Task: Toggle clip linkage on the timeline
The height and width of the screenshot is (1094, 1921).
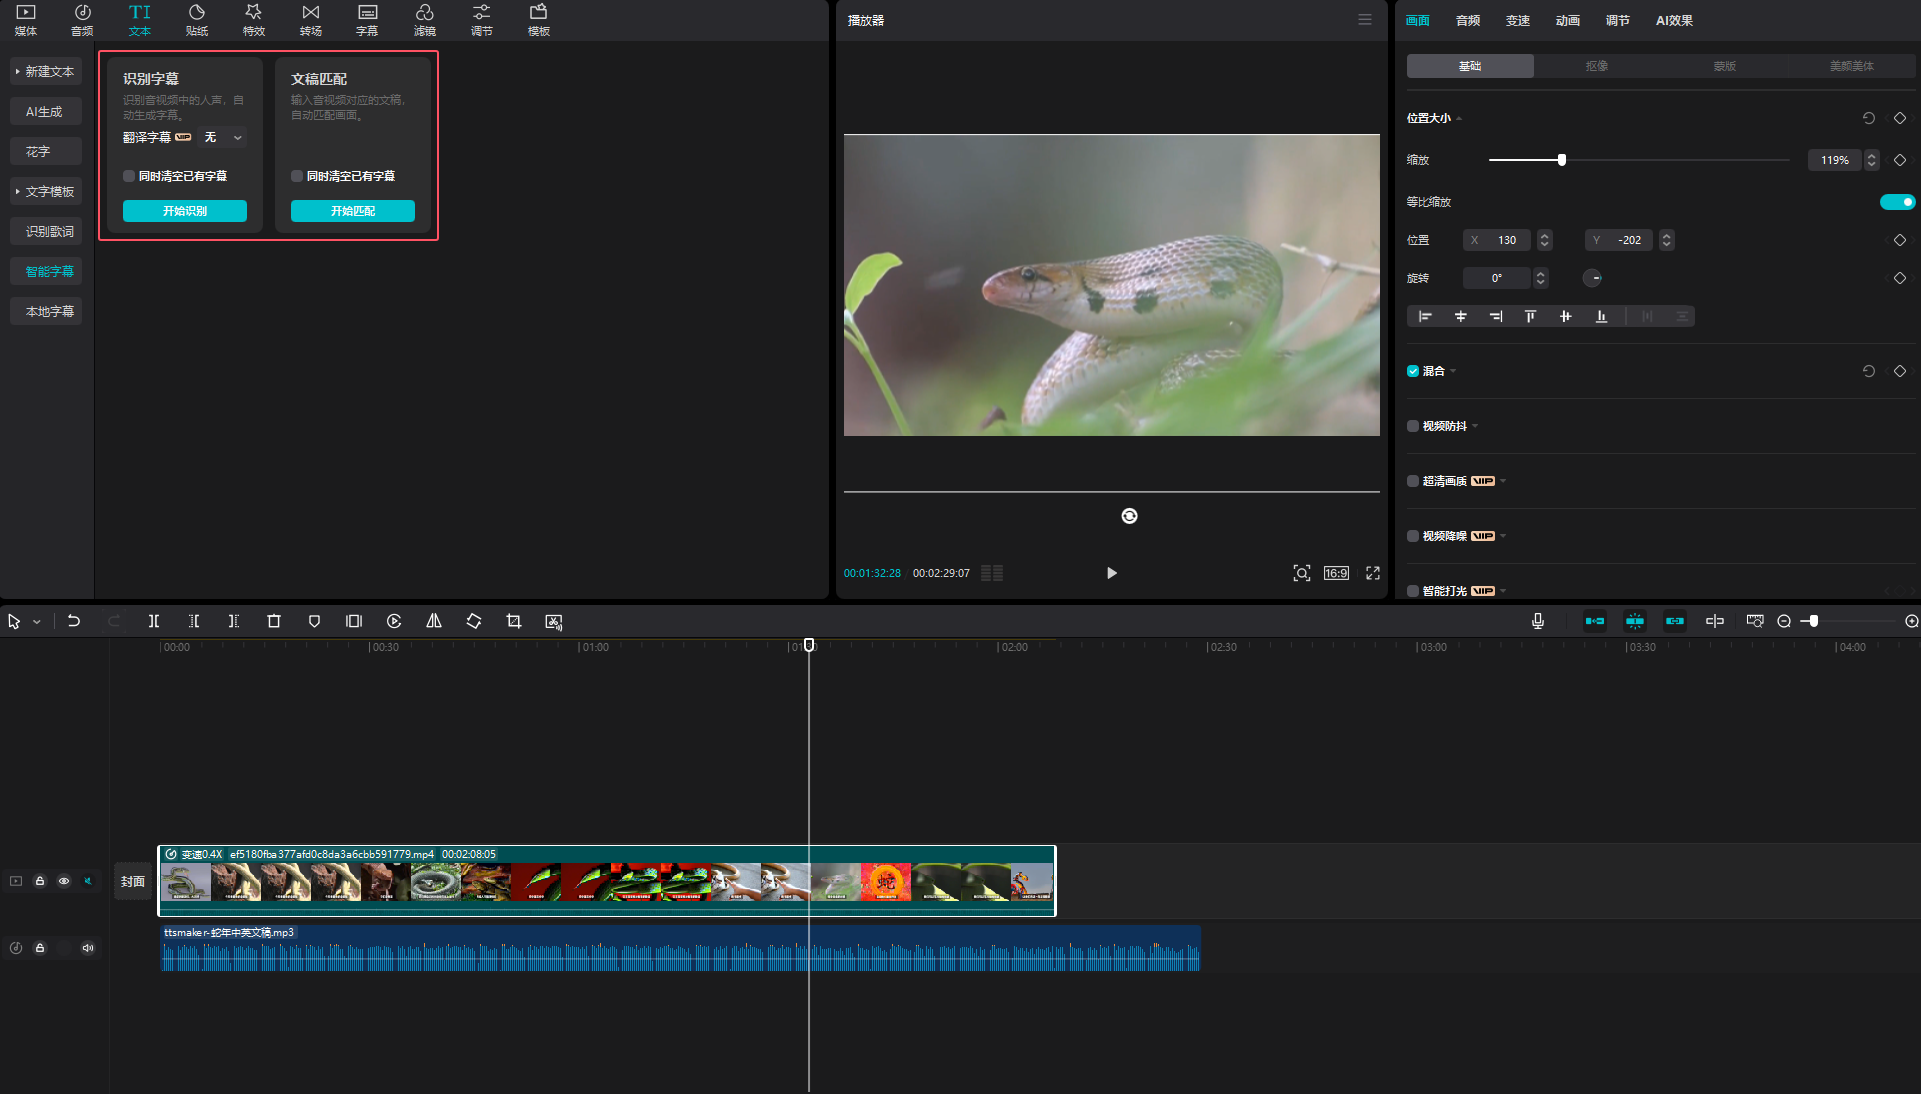Action: [x=1675, y=621]
